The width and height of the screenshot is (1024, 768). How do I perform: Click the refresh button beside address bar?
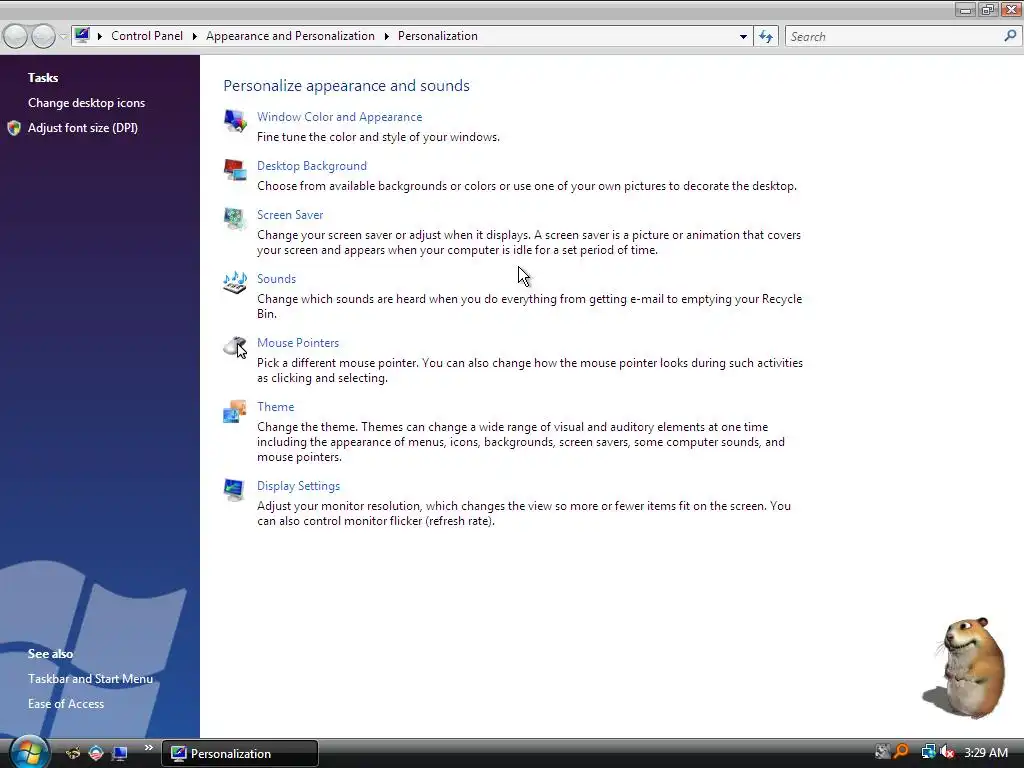(766, 37)
